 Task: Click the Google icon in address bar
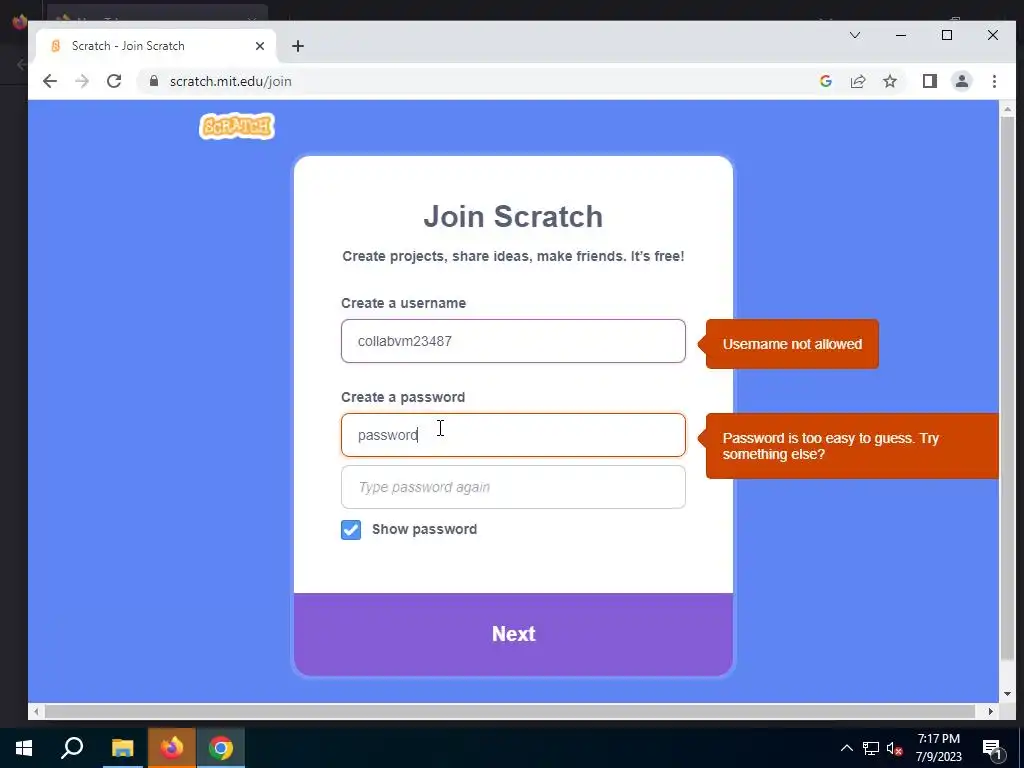[x=825, y=81]
